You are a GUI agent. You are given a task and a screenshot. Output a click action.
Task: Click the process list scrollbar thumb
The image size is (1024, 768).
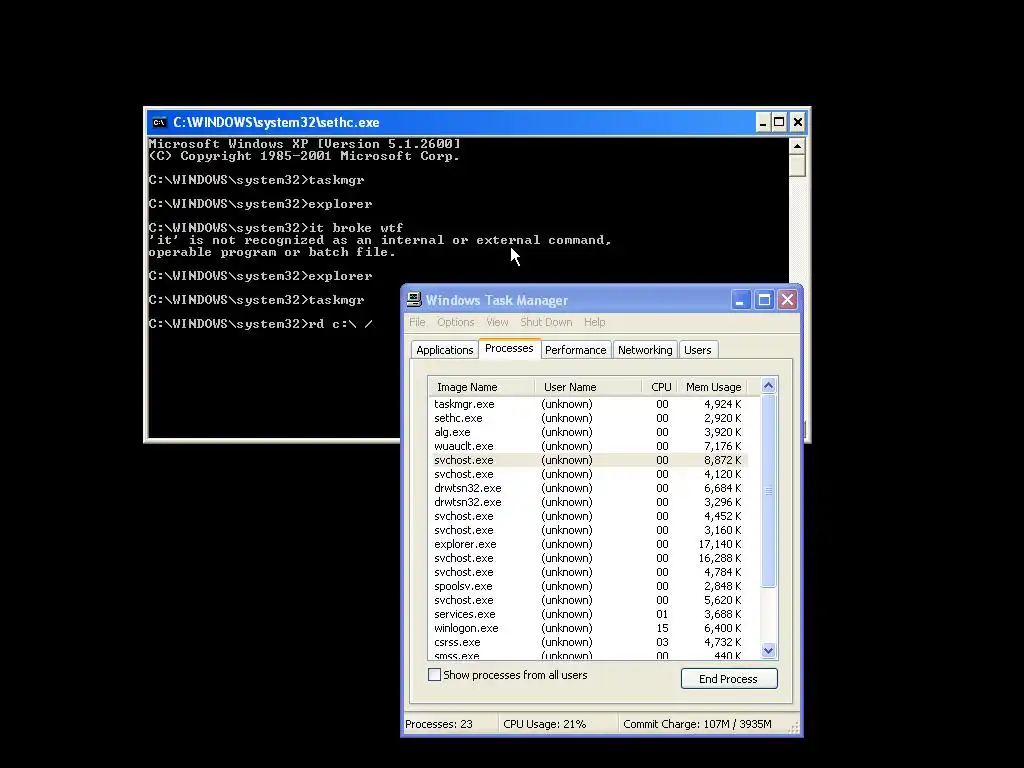(x=769, y=491)
